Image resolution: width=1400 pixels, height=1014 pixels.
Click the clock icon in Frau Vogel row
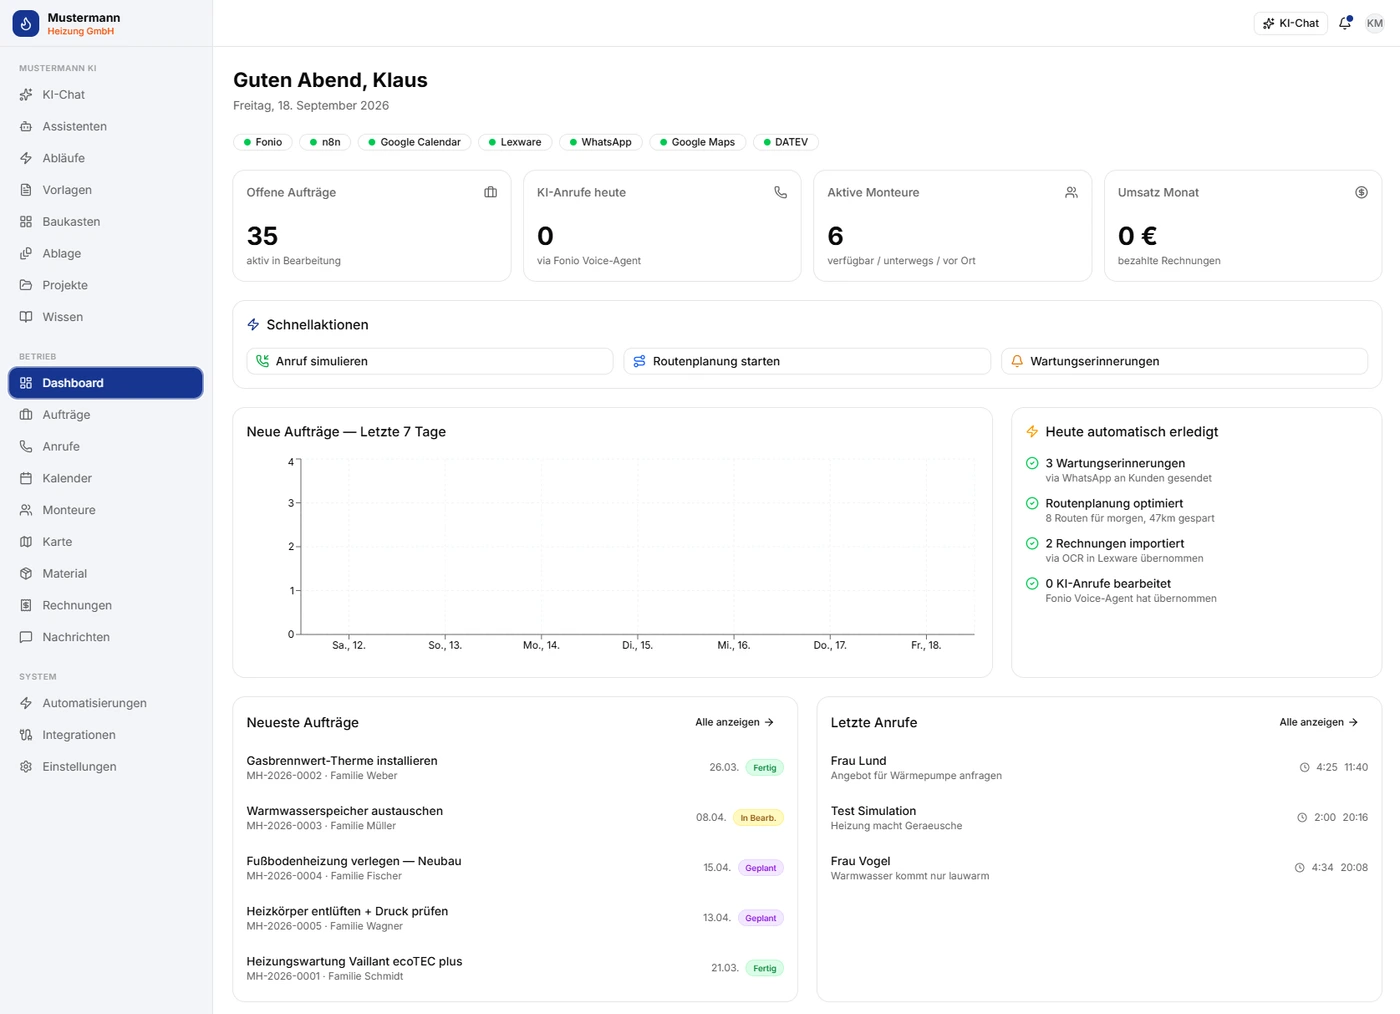point(1300,868)
